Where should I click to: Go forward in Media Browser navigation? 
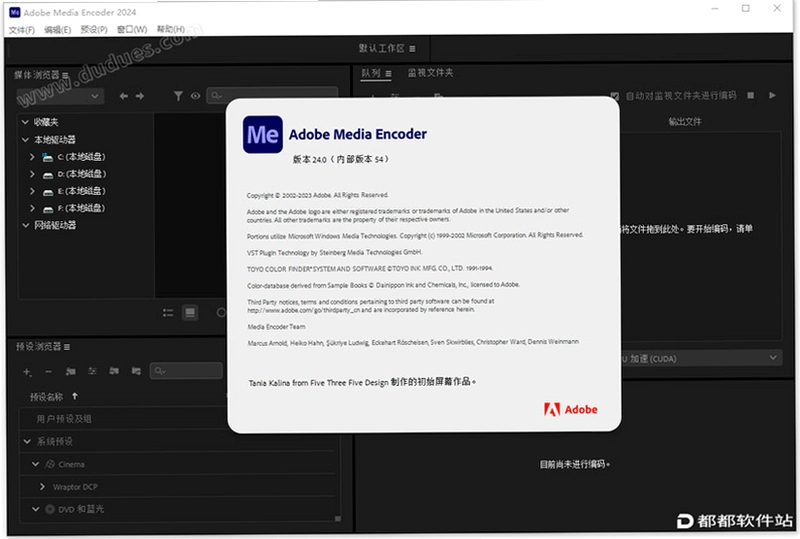[x=140, y=96]
